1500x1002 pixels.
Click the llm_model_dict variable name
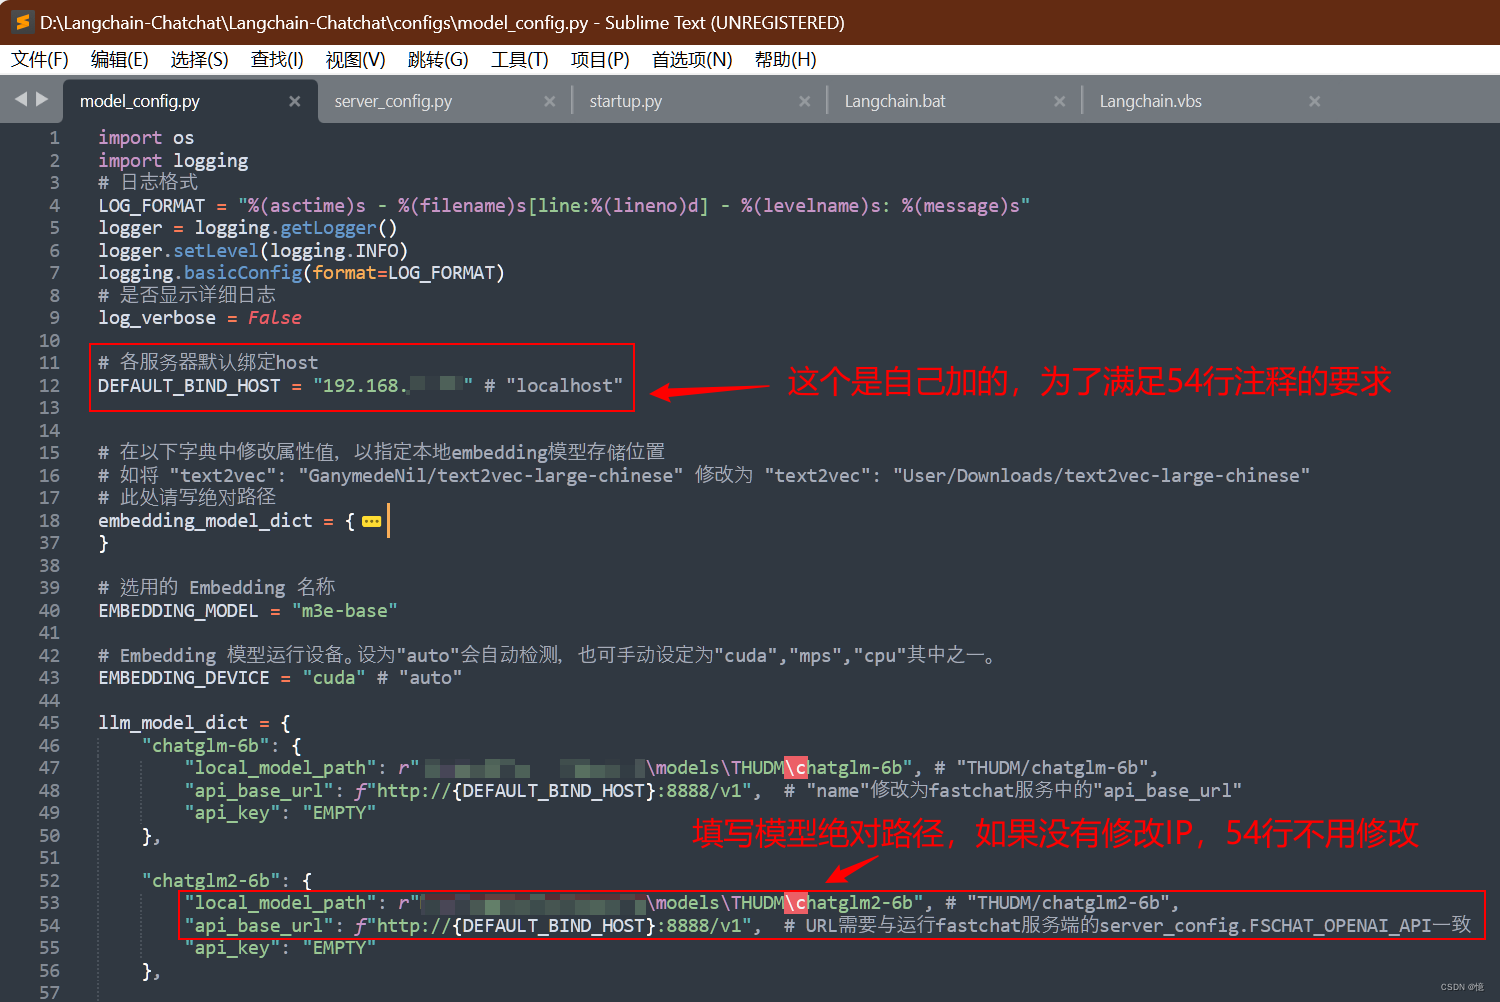[173, 723]
